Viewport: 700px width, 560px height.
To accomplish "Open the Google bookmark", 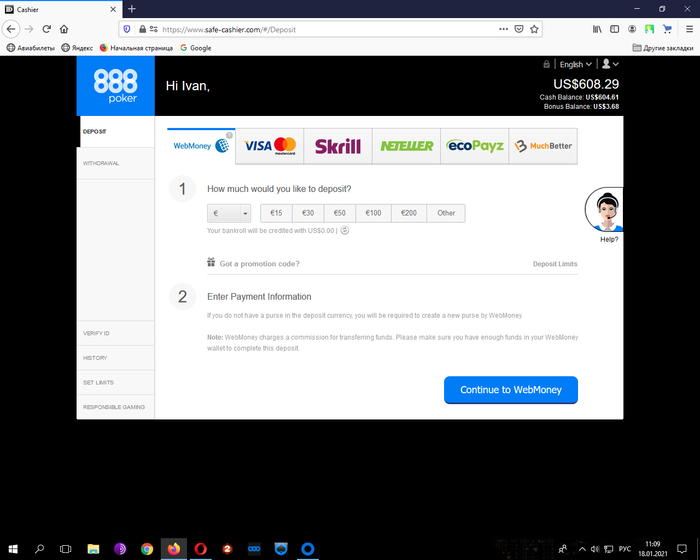I will (196, 48).
